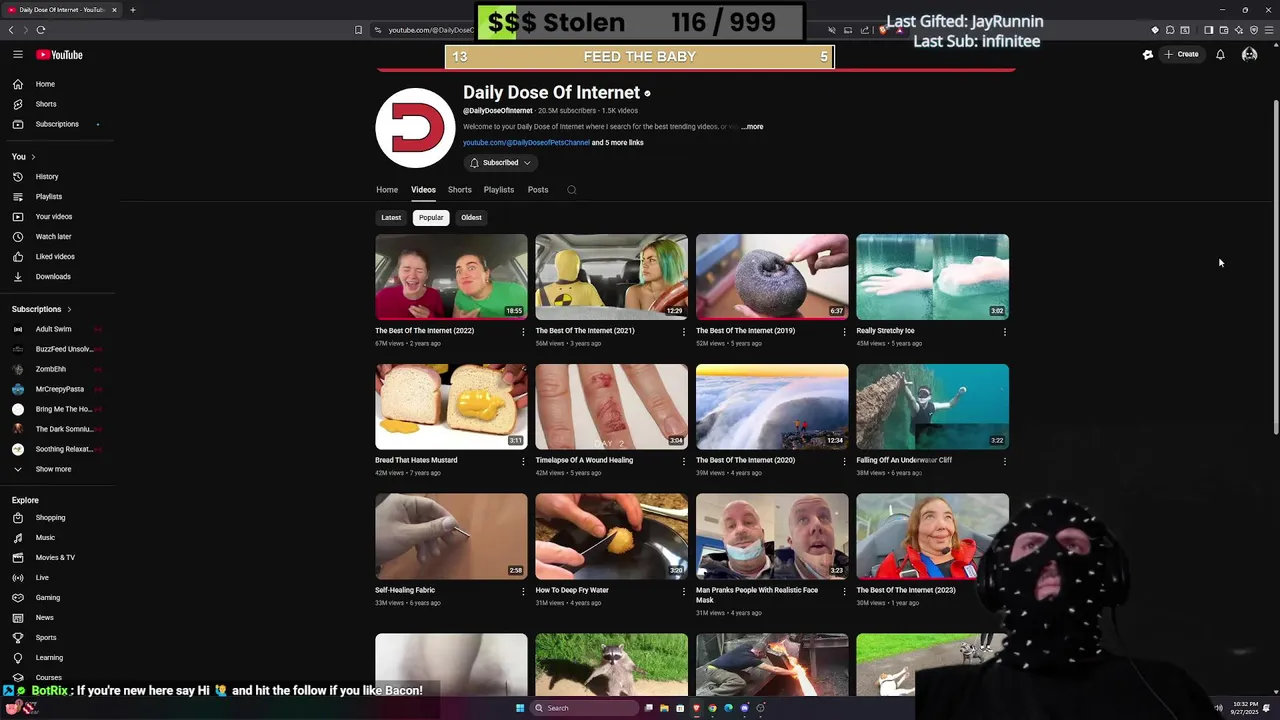The height and width of the screenshot is (720, 1280).
Task: Open options for Best Of The Internet (2022)
Action: click(523, 331)
